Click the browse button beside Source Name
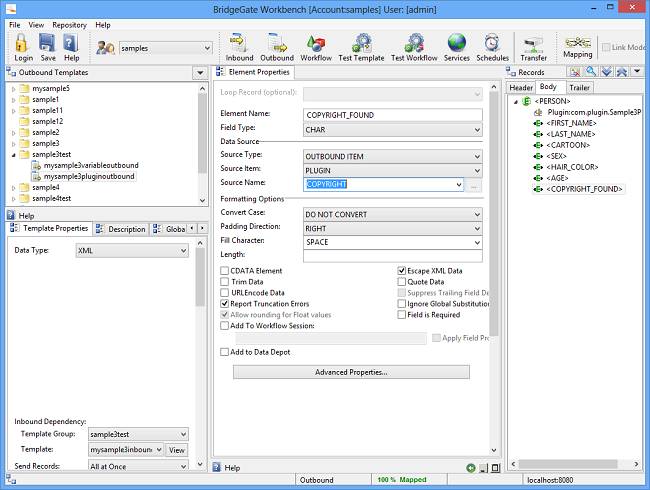 (x=473, y=185)
